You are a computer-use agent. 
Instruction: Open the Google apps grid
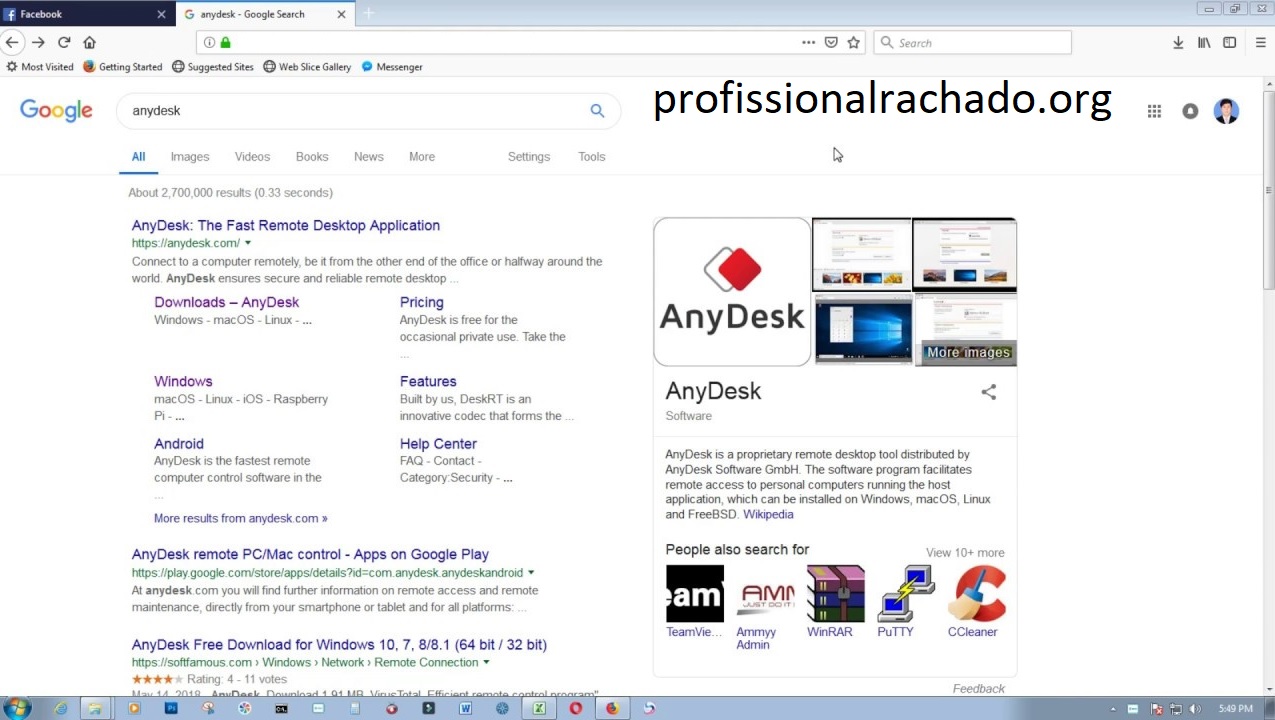(x=1154, y=111)
